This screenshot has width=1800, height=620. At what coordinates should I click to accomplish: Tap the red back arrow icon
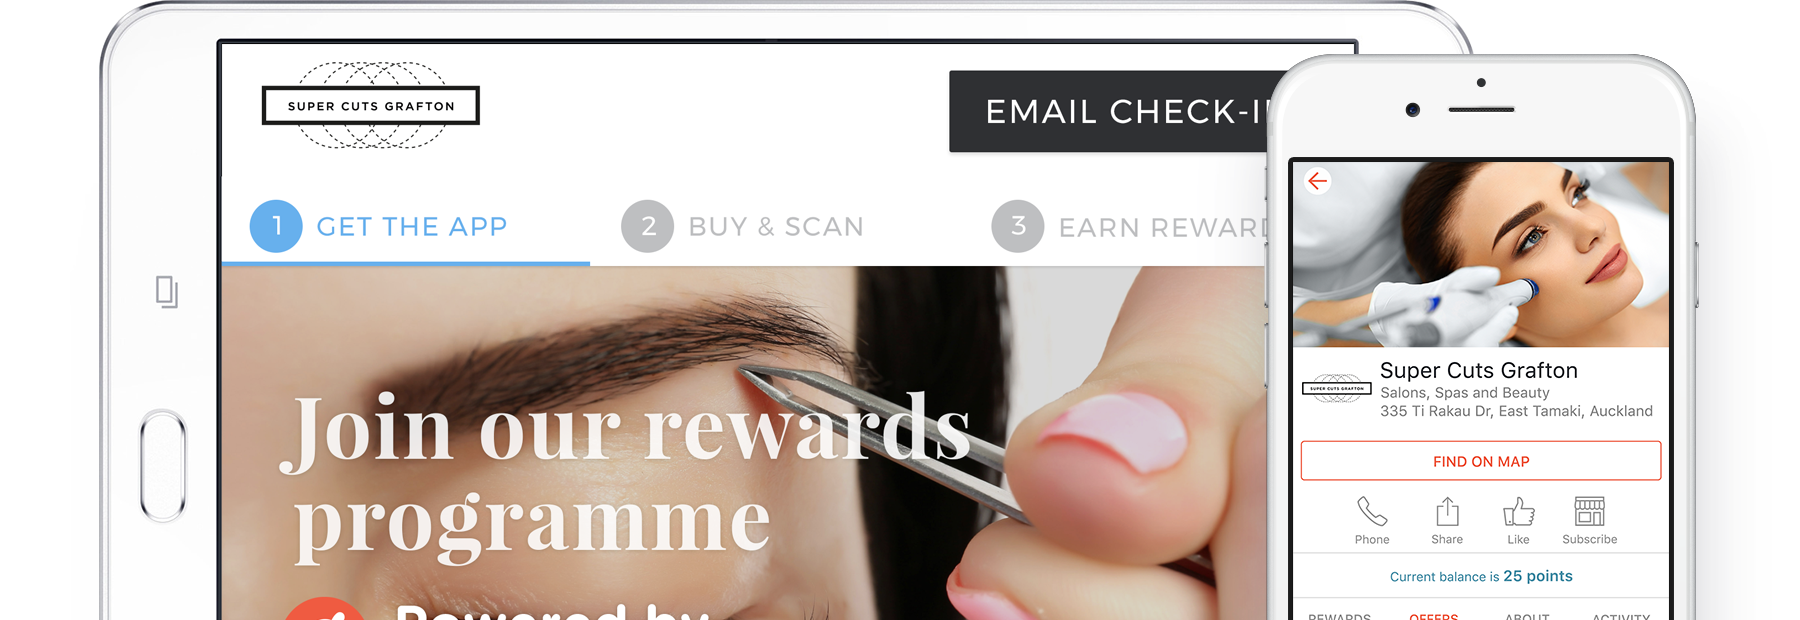(x=1317, y=181)
